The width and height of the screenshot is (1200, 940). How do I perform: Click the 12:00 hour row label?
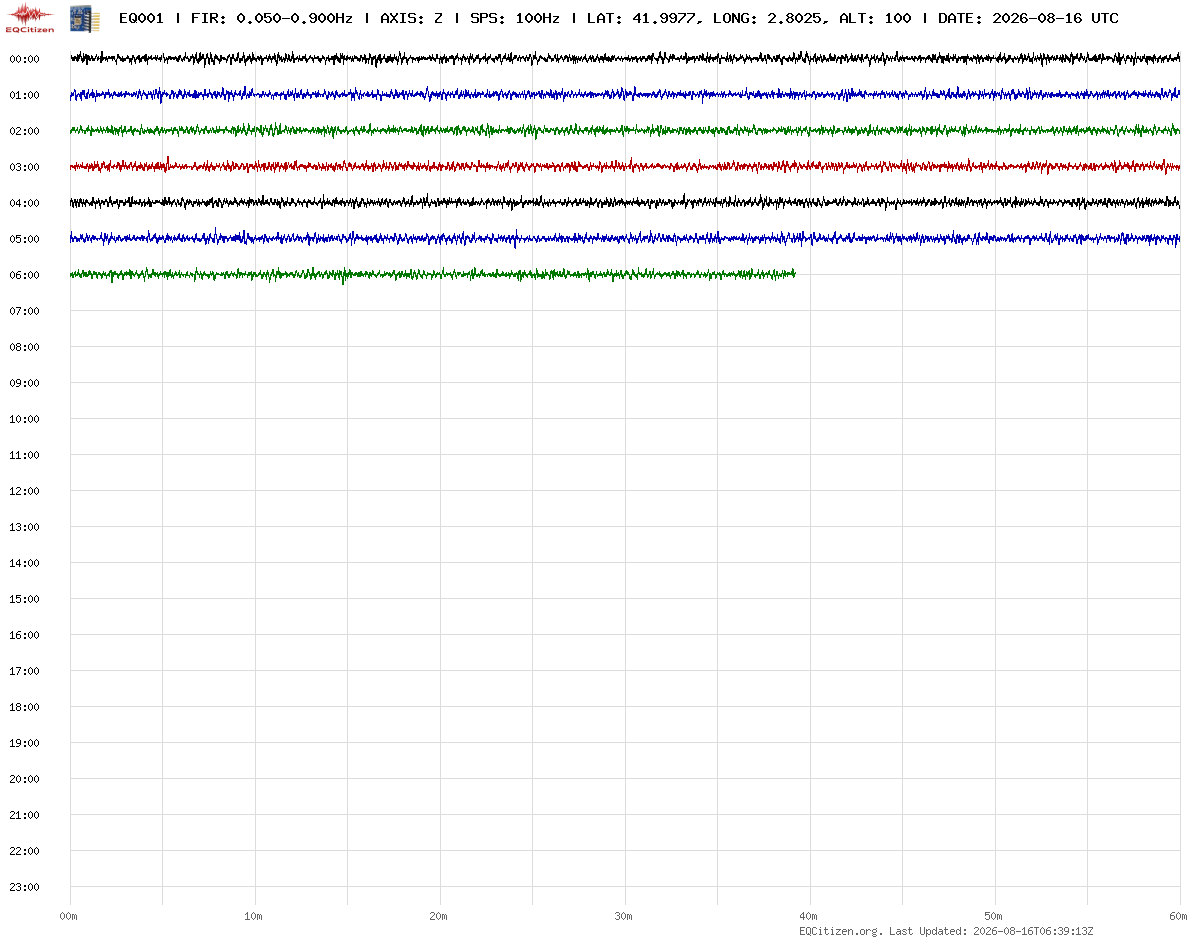(24, 491)
